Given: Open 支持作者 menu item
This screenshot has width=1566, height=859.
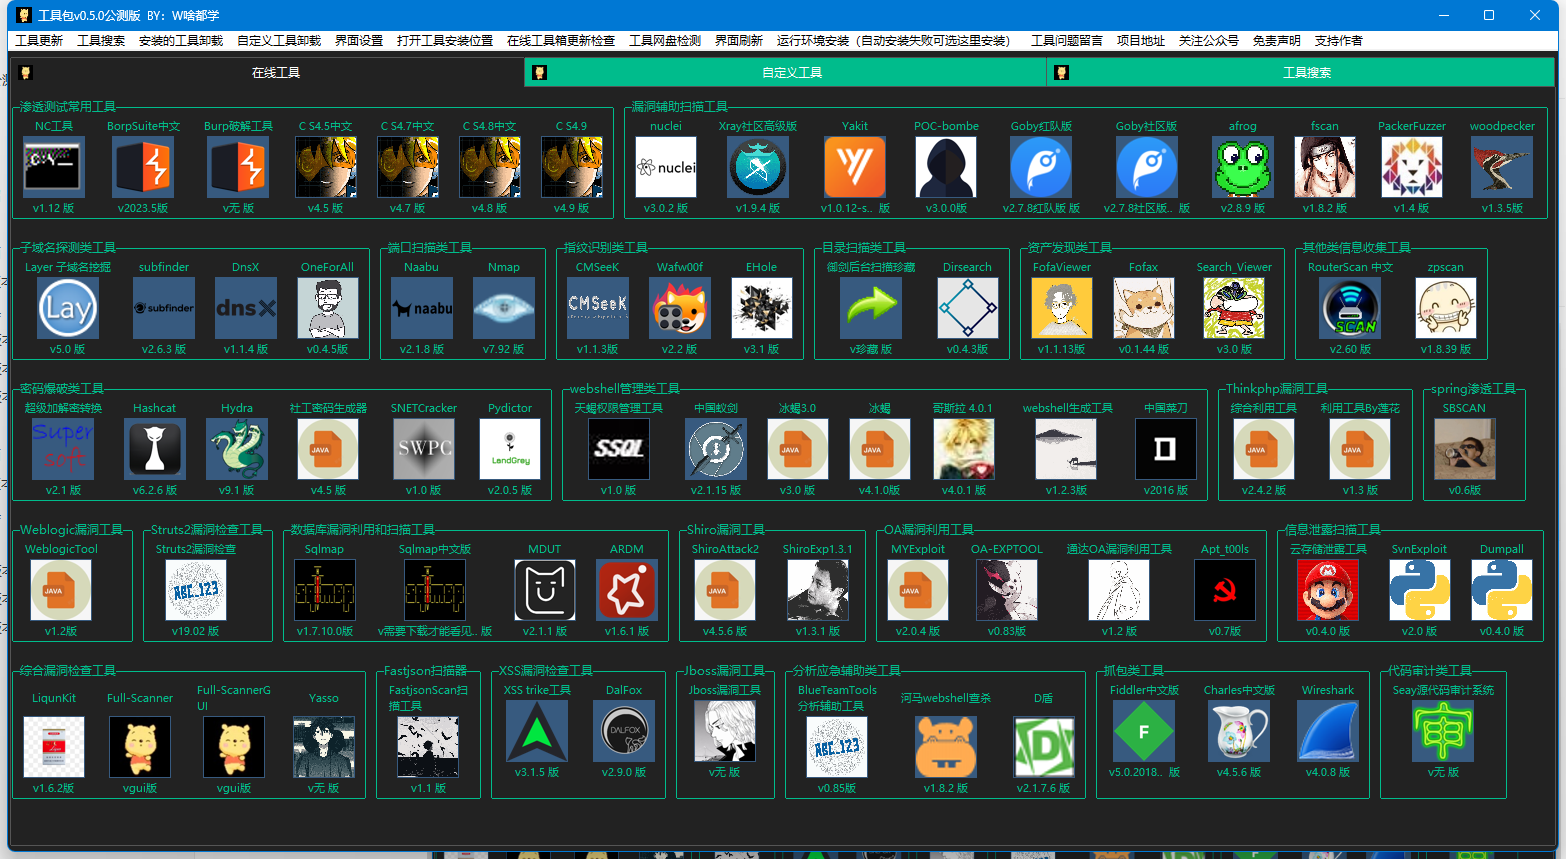Looking at the screenshot, I should click(1339, 41).
